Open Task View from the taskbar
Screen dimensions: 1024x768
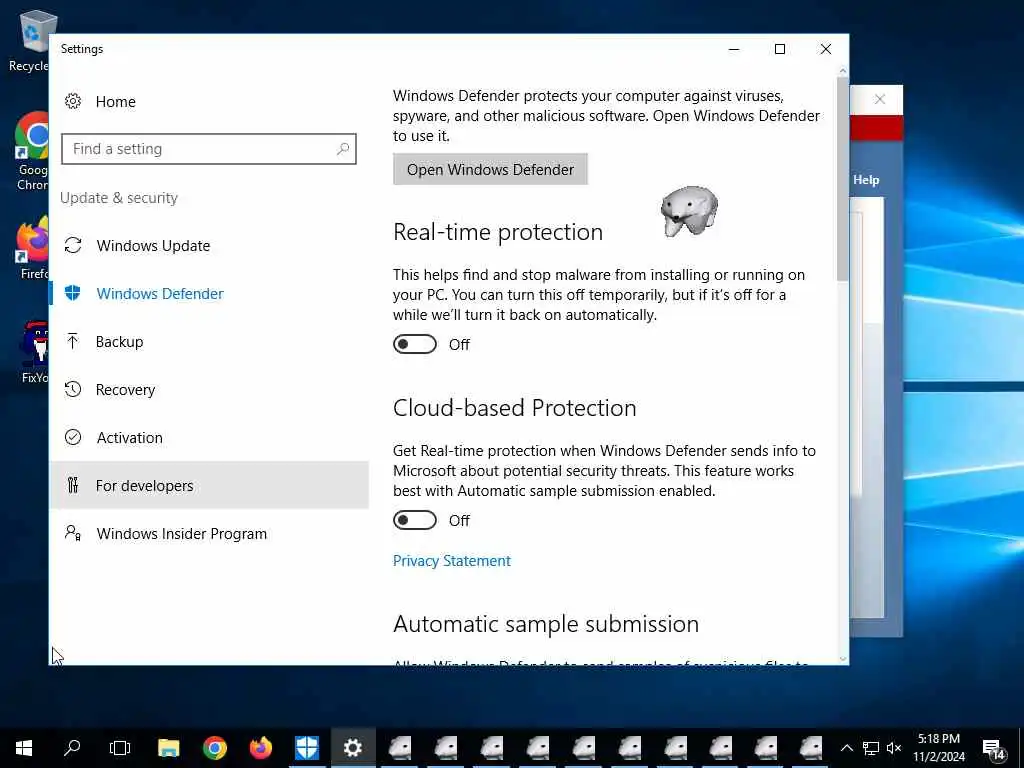(x=120, y=748)
